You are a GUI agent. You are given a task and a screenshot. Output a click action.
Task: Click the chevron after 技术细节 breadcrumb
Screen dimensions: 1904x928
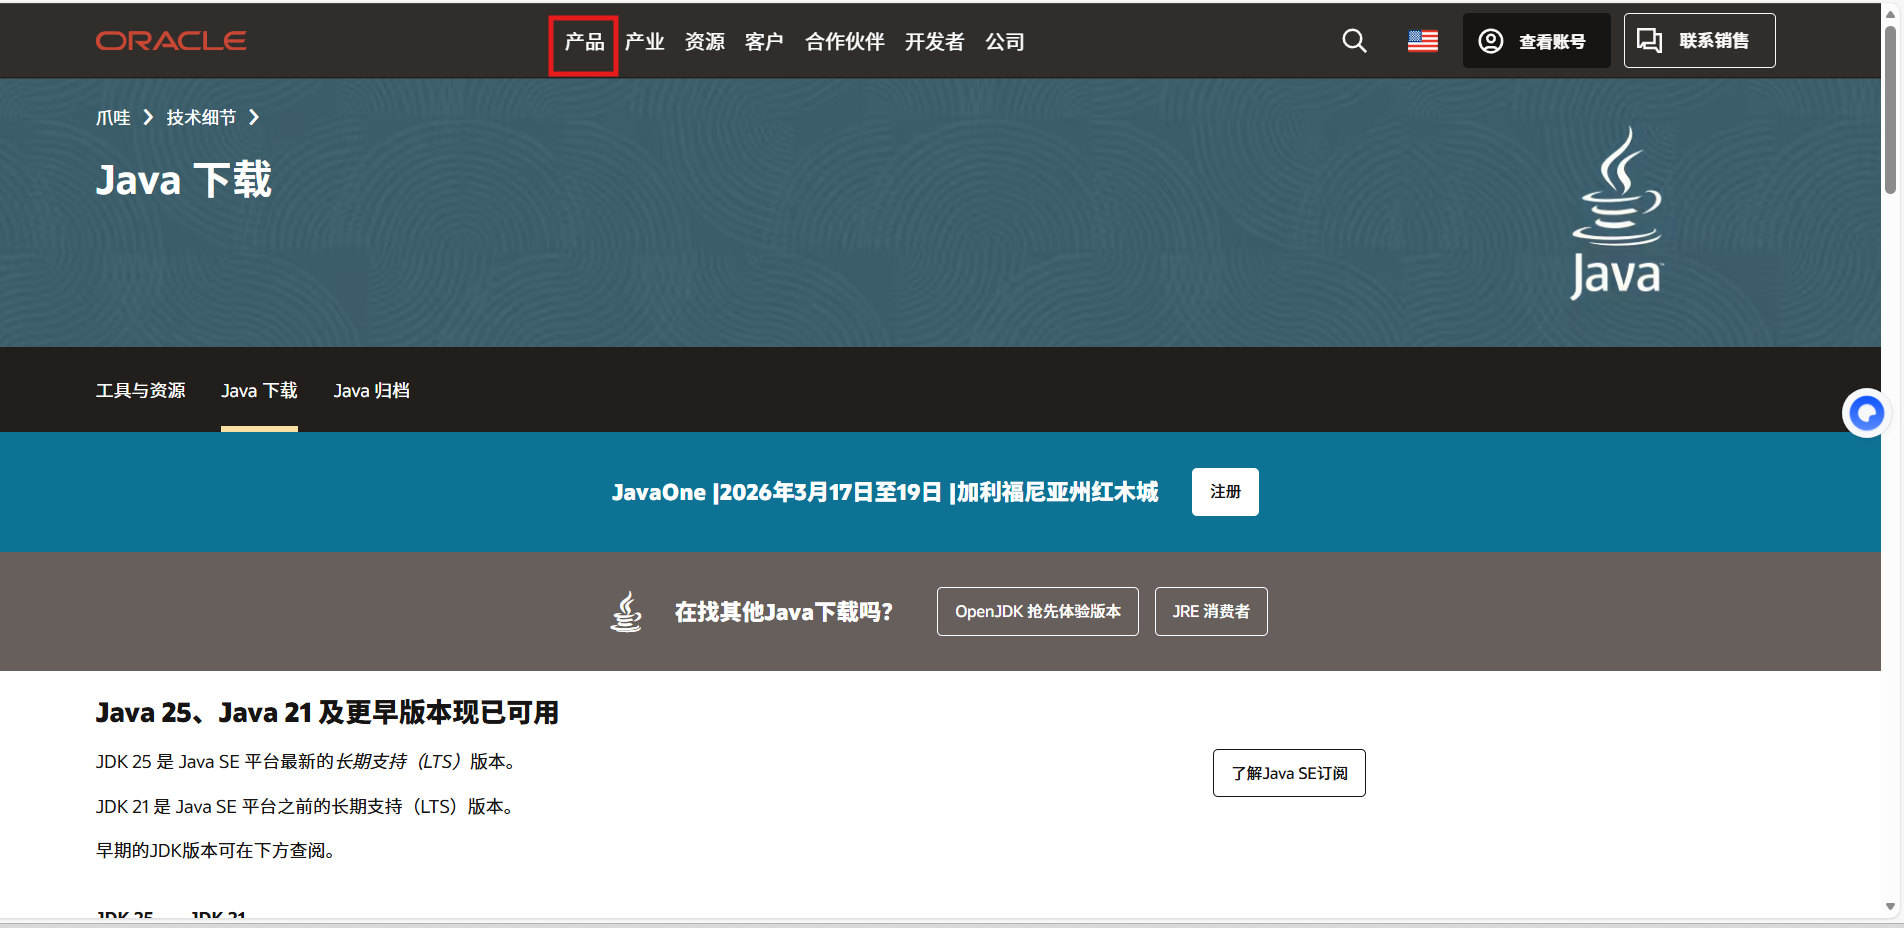pos(254,118)
